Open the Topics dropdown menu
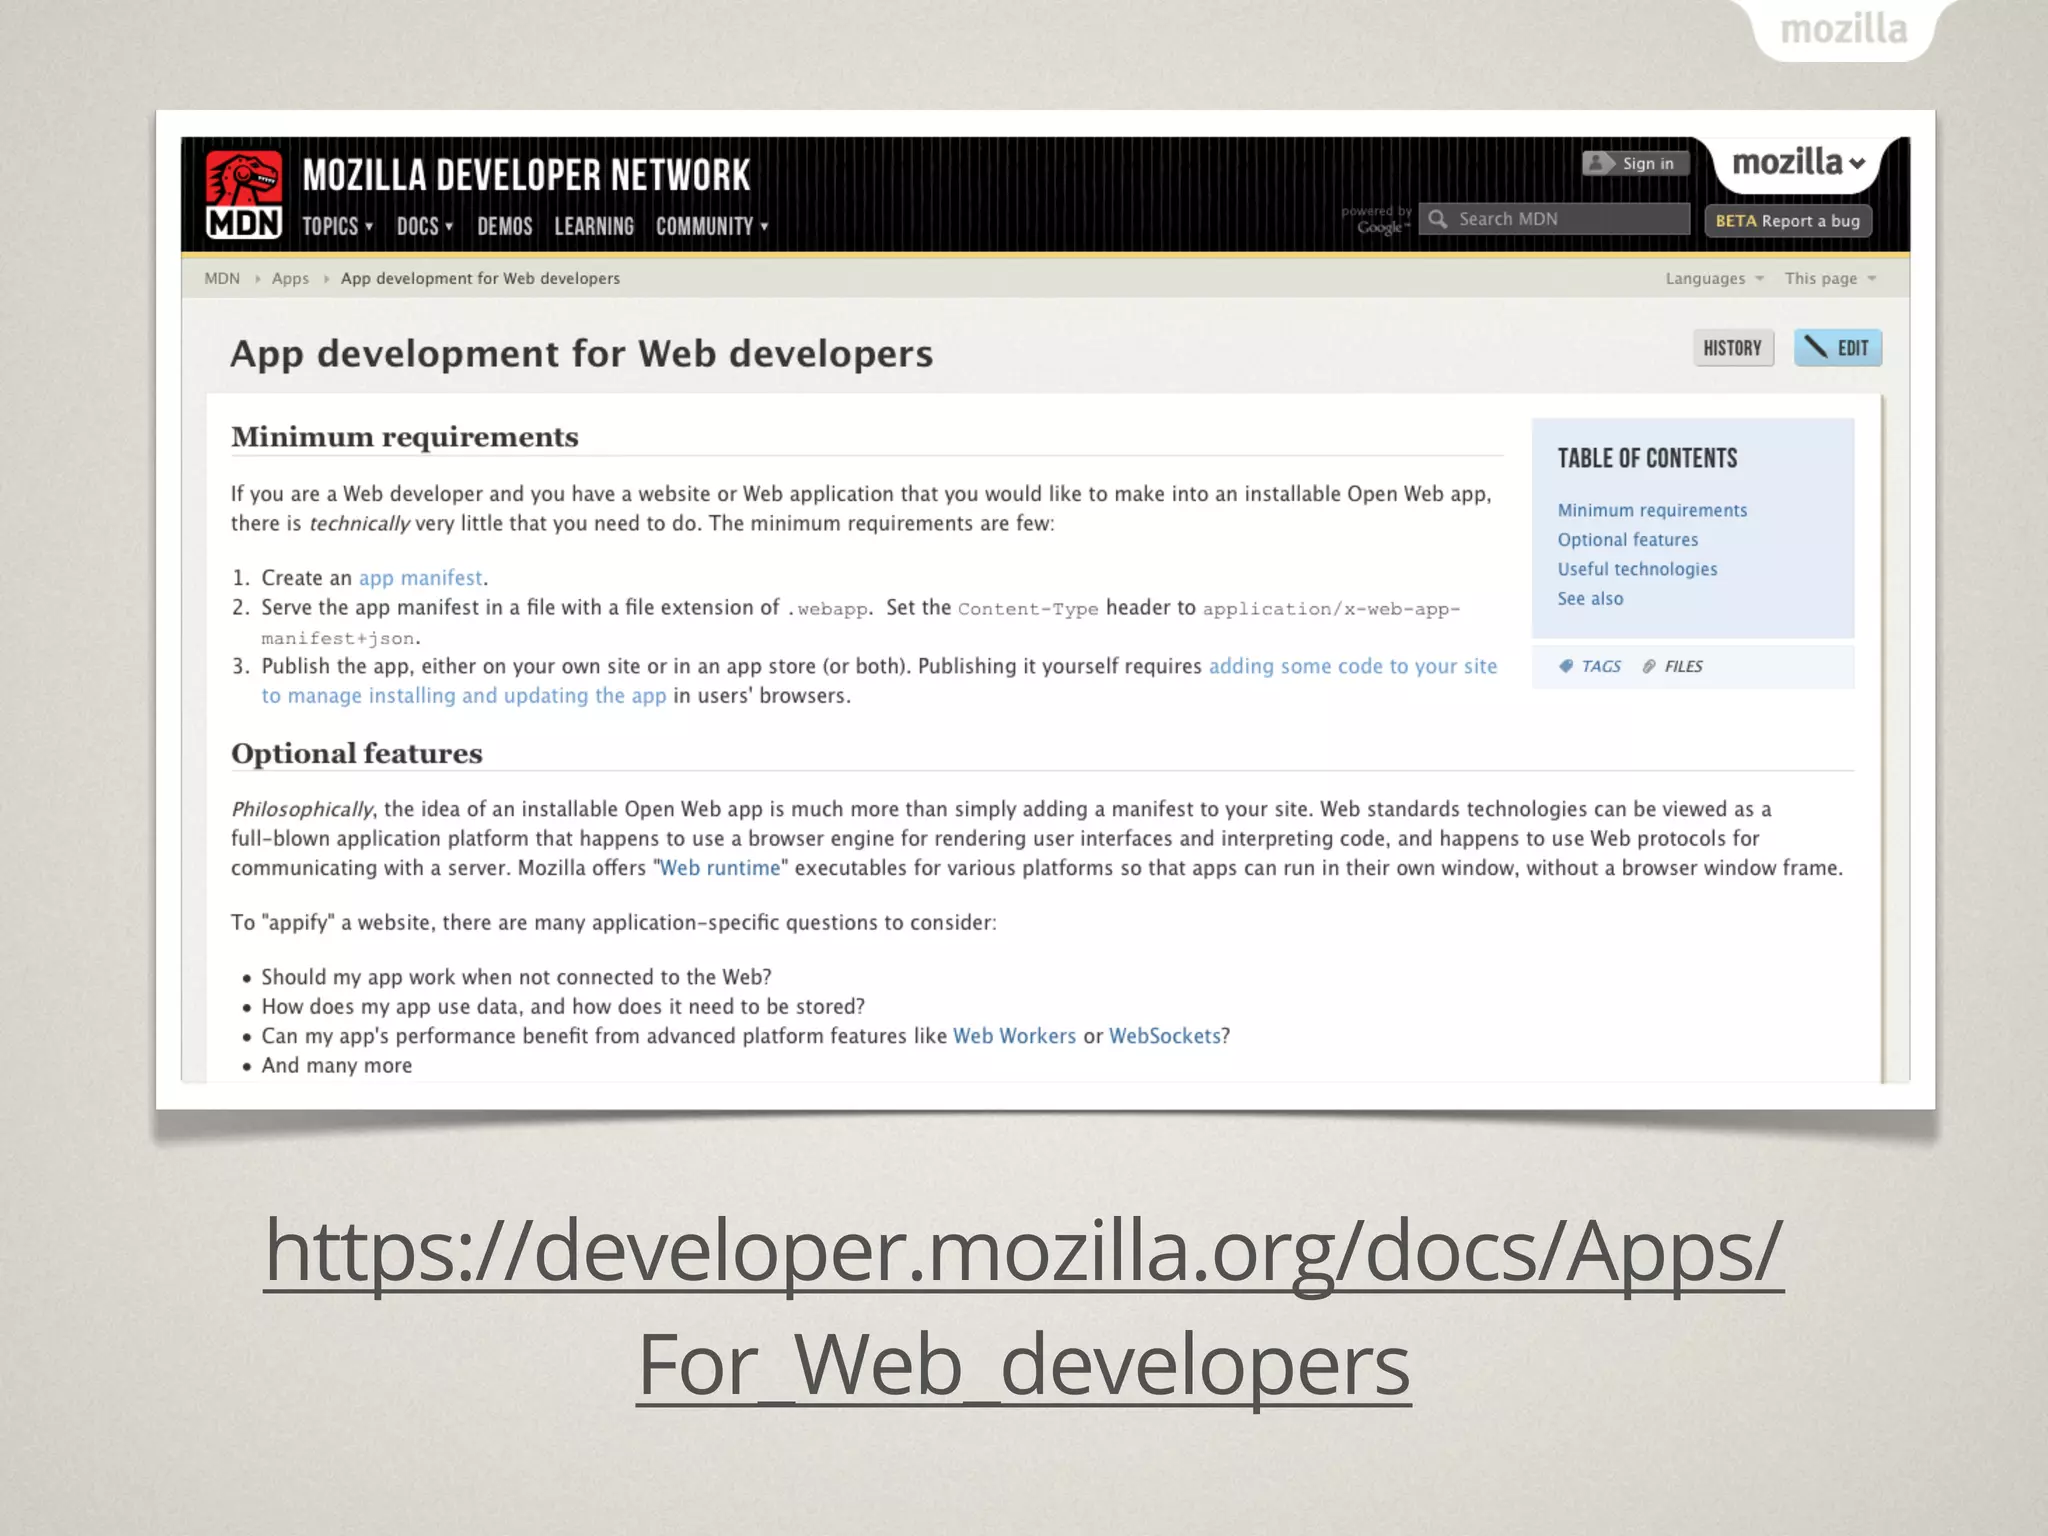The image size is (2048, 1536). tap(338, 226)
